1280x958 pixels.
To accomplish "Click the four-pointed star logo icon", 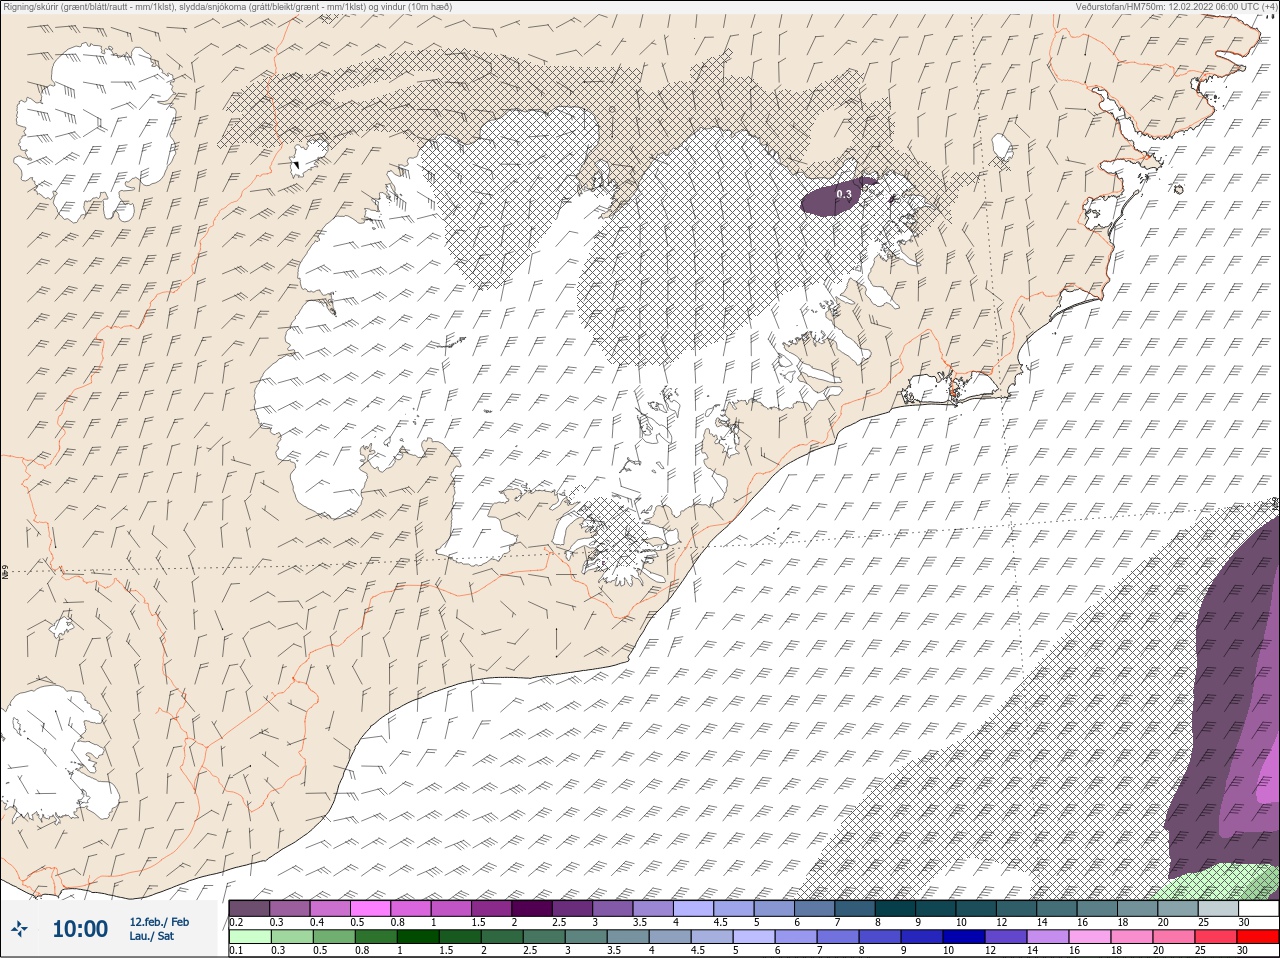I will pos(19,930).
